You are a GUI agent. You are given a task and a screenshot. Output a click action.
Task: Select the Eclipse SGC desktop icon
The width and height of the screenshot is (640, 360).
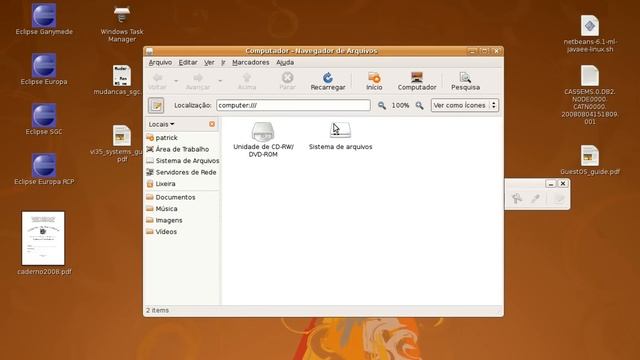[x=44, y=120]
